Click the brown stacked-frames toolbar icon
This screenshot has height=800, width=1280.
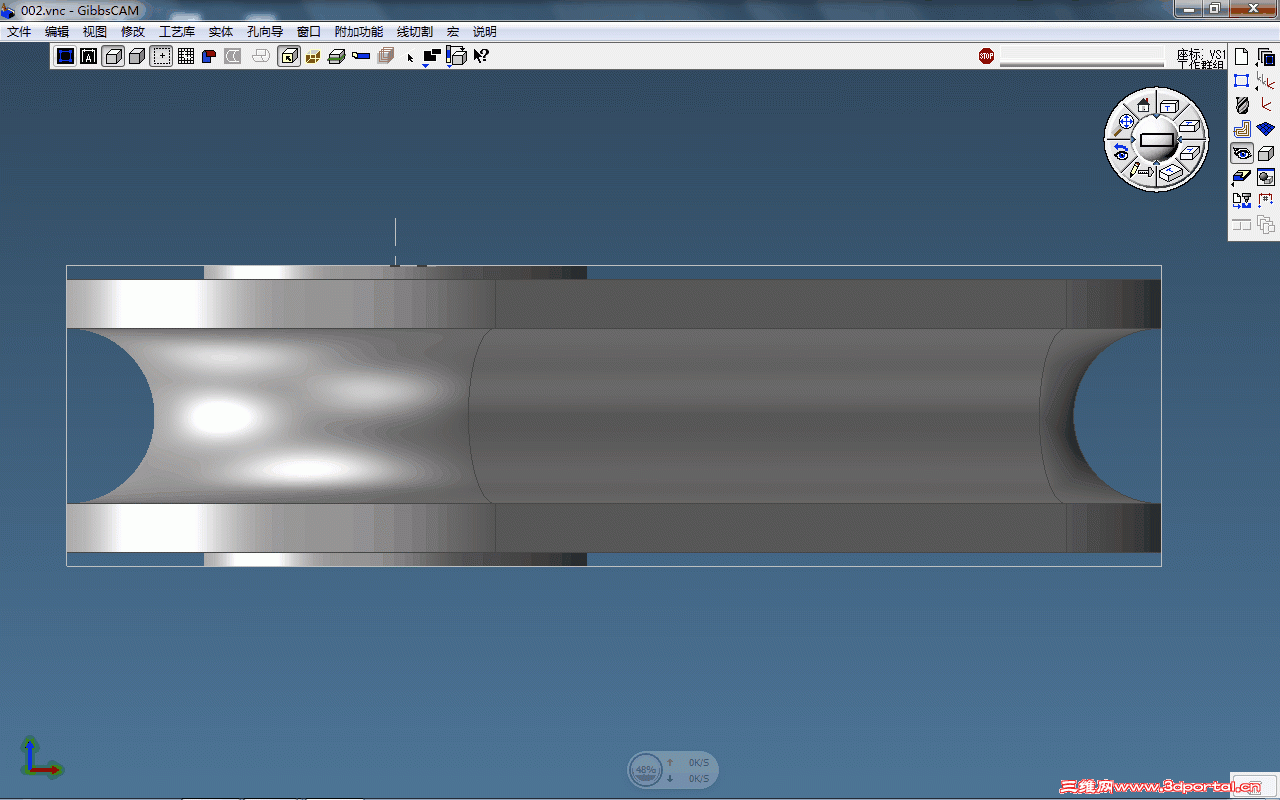[x=385, y=56]
